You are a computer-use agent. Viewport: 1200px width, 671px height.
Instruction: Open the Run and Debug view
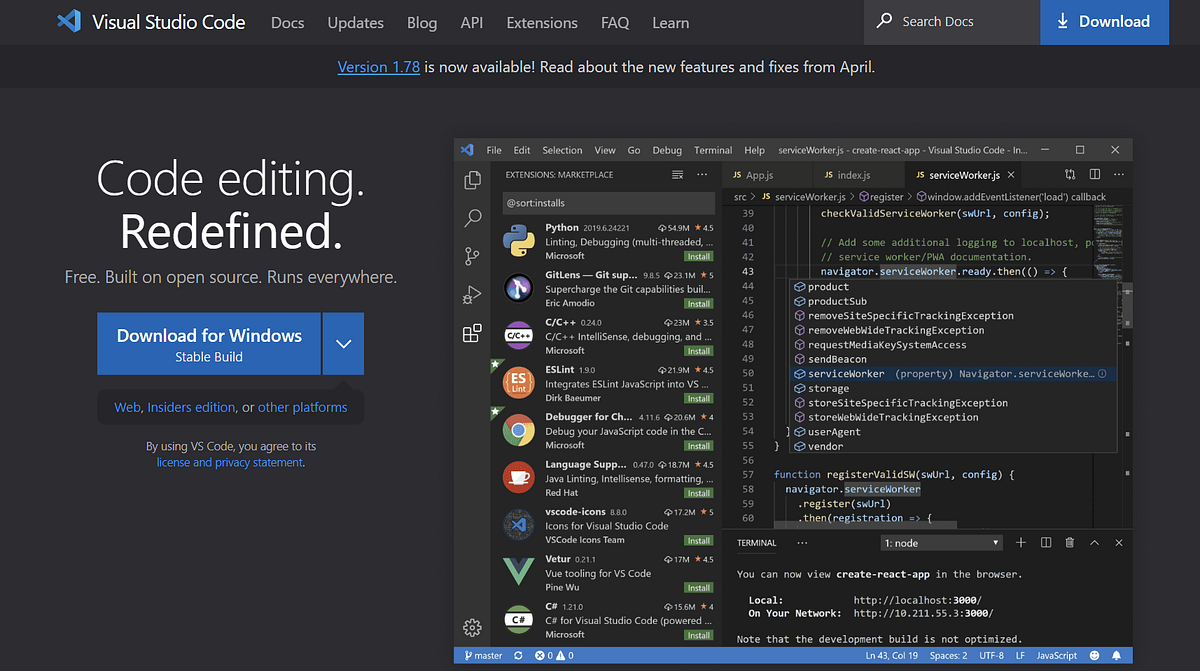[x=472, y=294]
